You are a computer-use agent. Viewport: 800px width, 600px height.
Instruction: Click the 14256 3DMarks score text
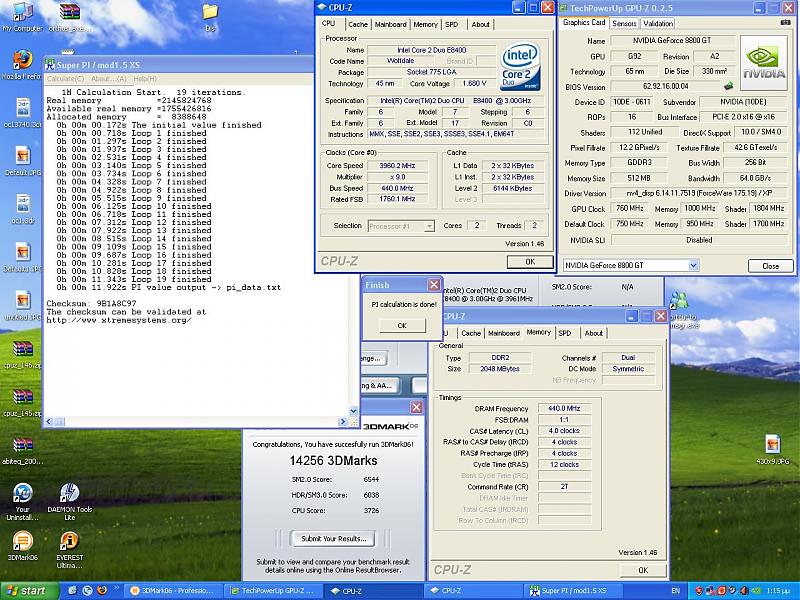[333, 461]
